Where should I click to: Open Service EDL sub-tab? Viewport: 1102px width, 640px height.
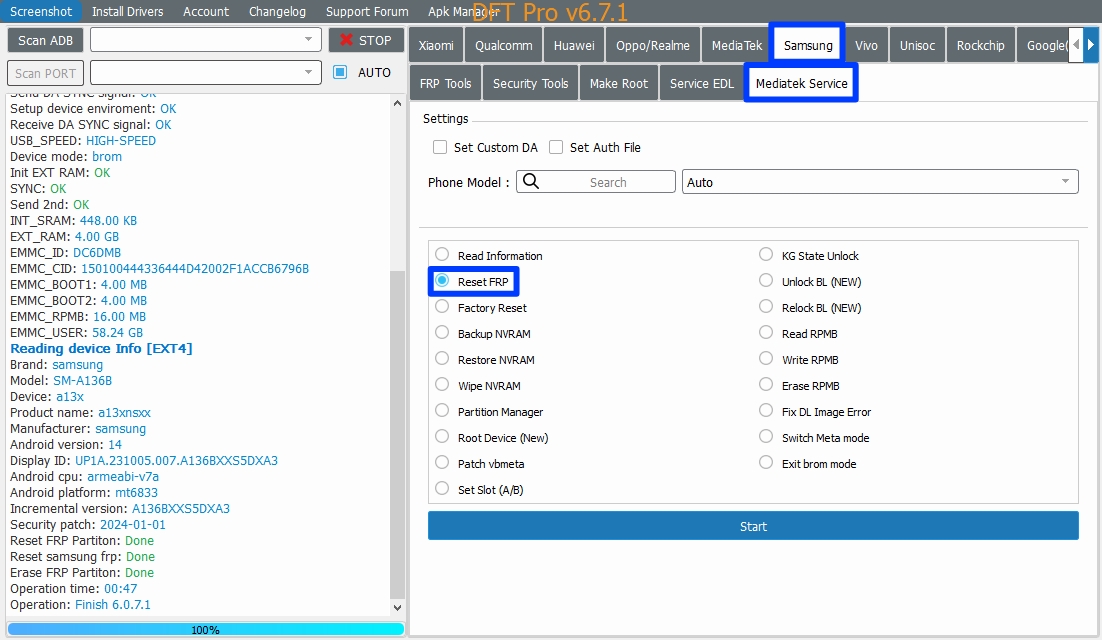click(x=701, y=84)
